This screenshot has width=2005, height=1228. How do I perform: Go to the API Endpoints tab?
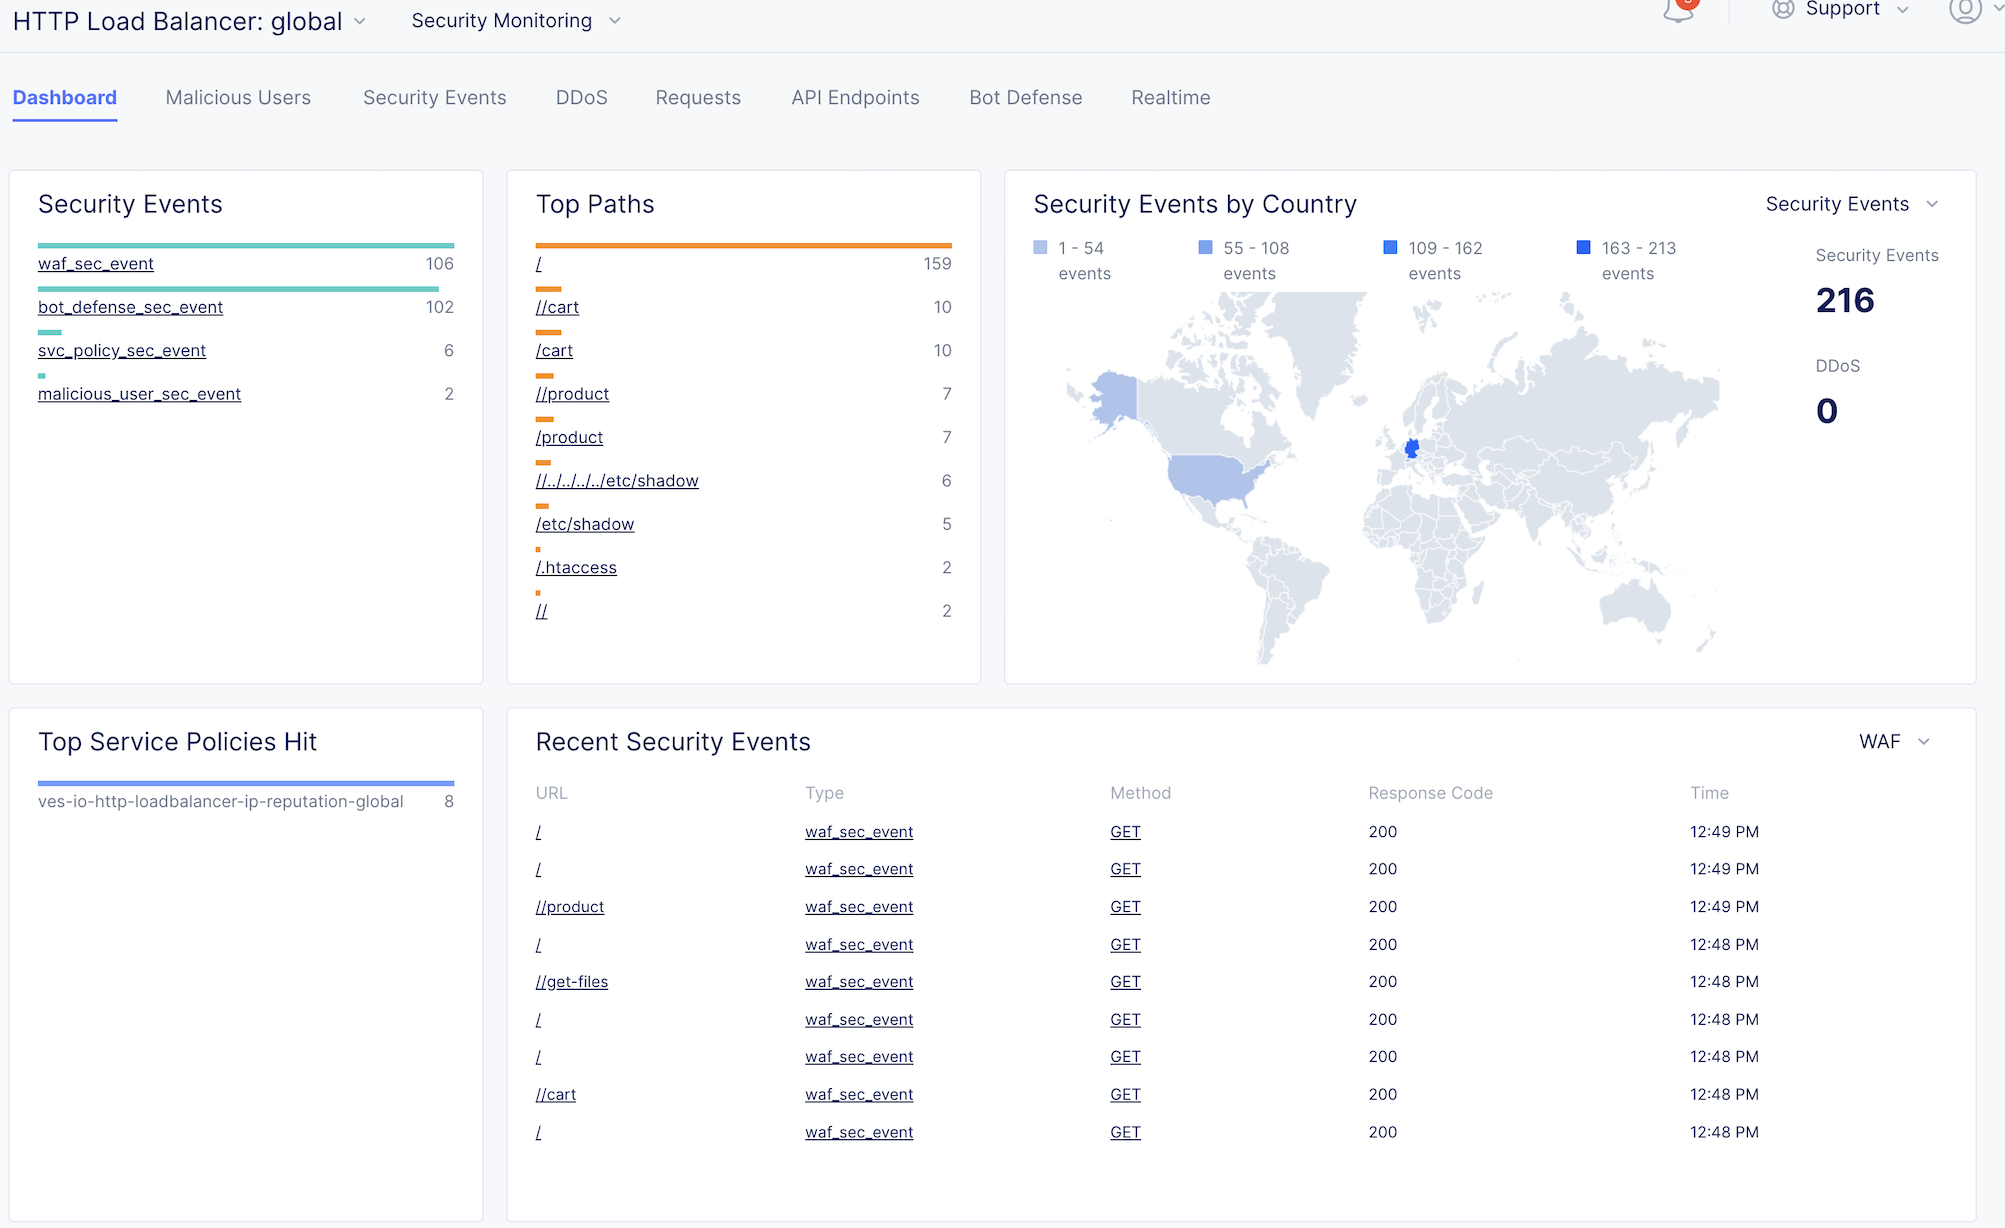[855, 98]
